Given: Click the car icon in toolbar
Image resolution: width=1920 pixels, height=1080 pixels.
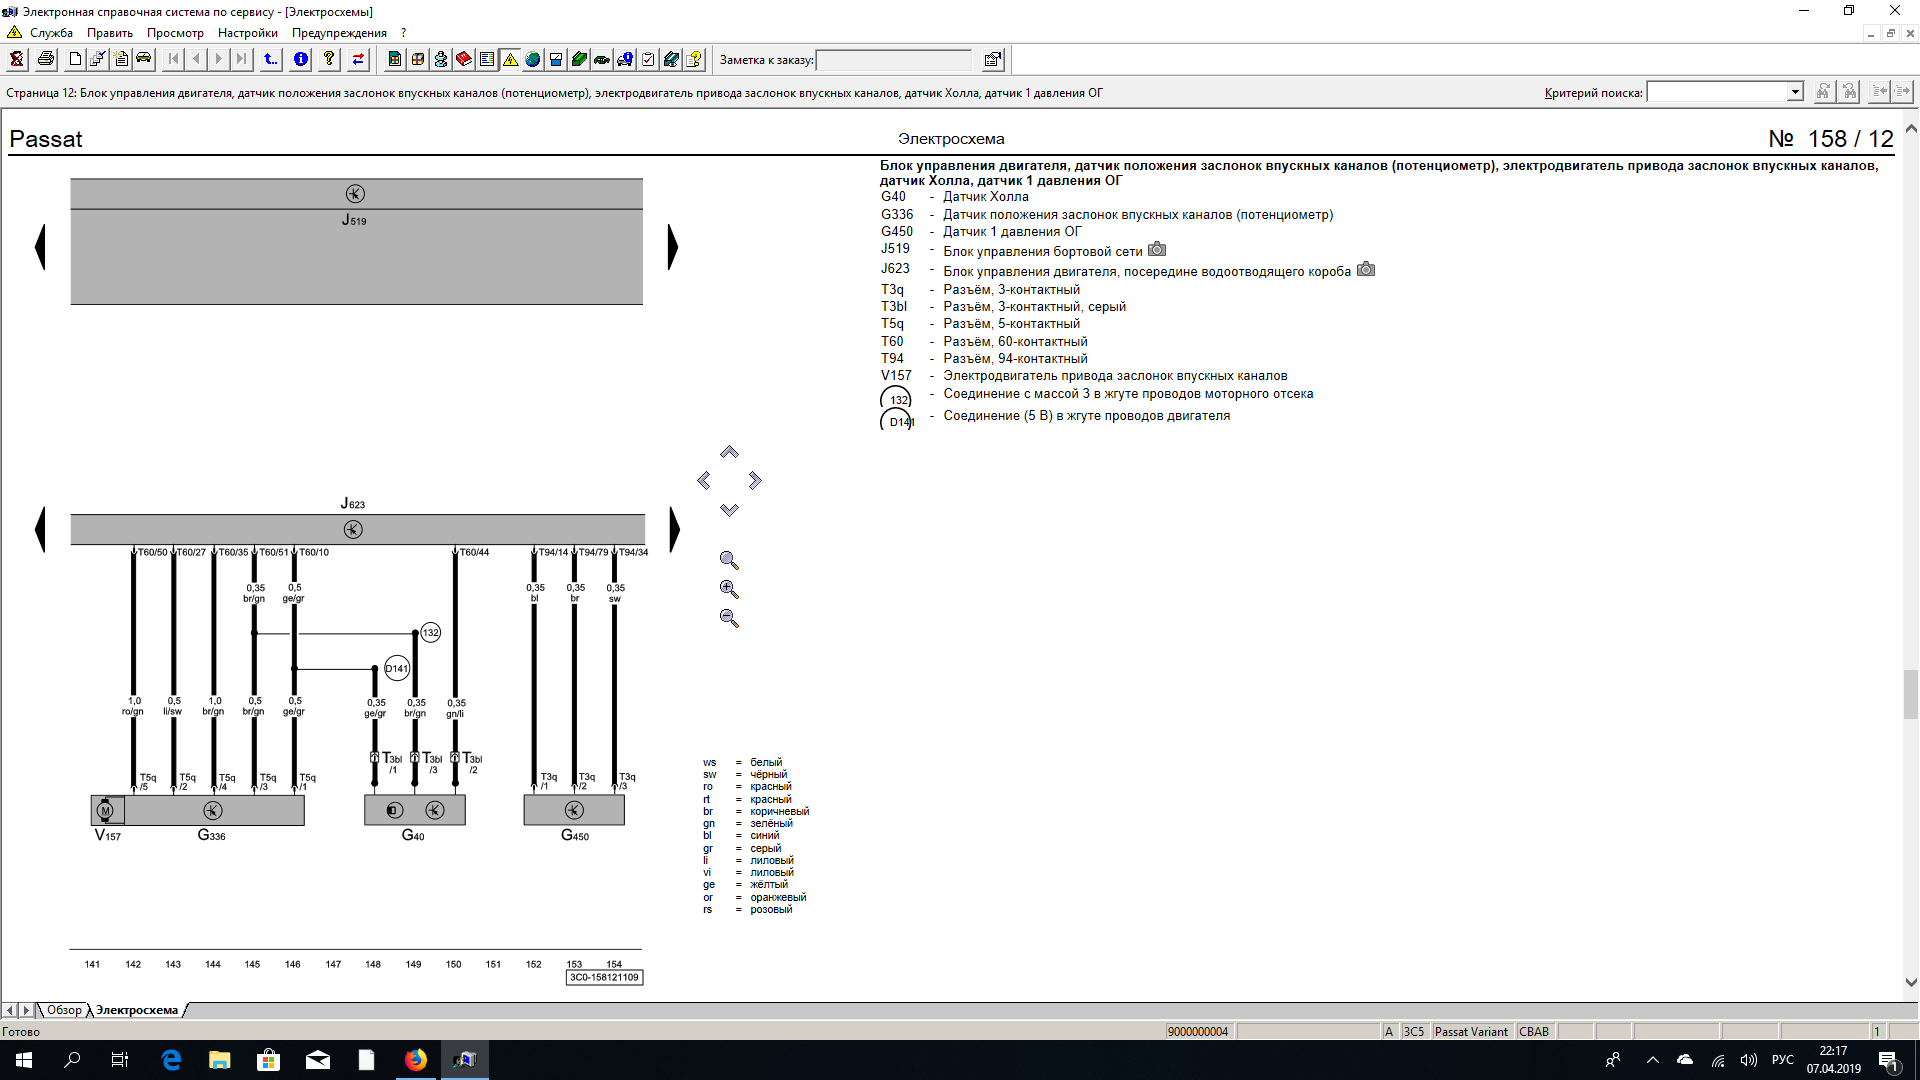Looking at the screenshot, I should [144, 59].
